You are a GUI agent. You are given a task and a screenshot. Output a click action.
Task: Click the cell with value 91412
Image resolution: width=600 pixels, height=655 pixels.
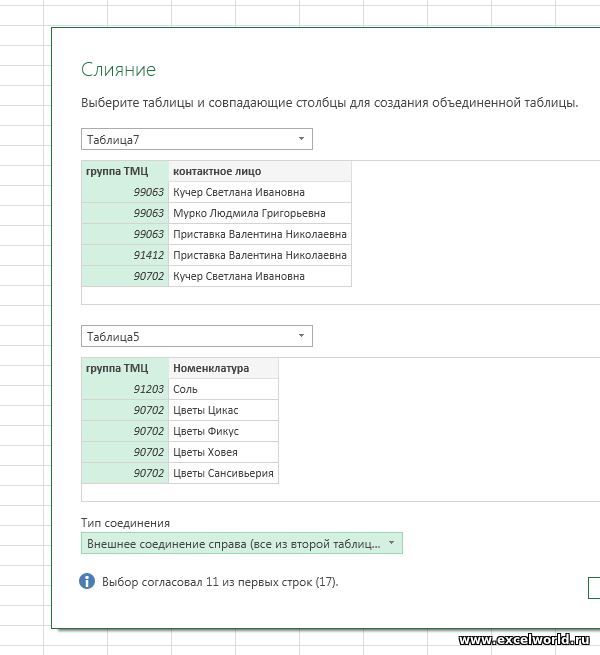125,255
